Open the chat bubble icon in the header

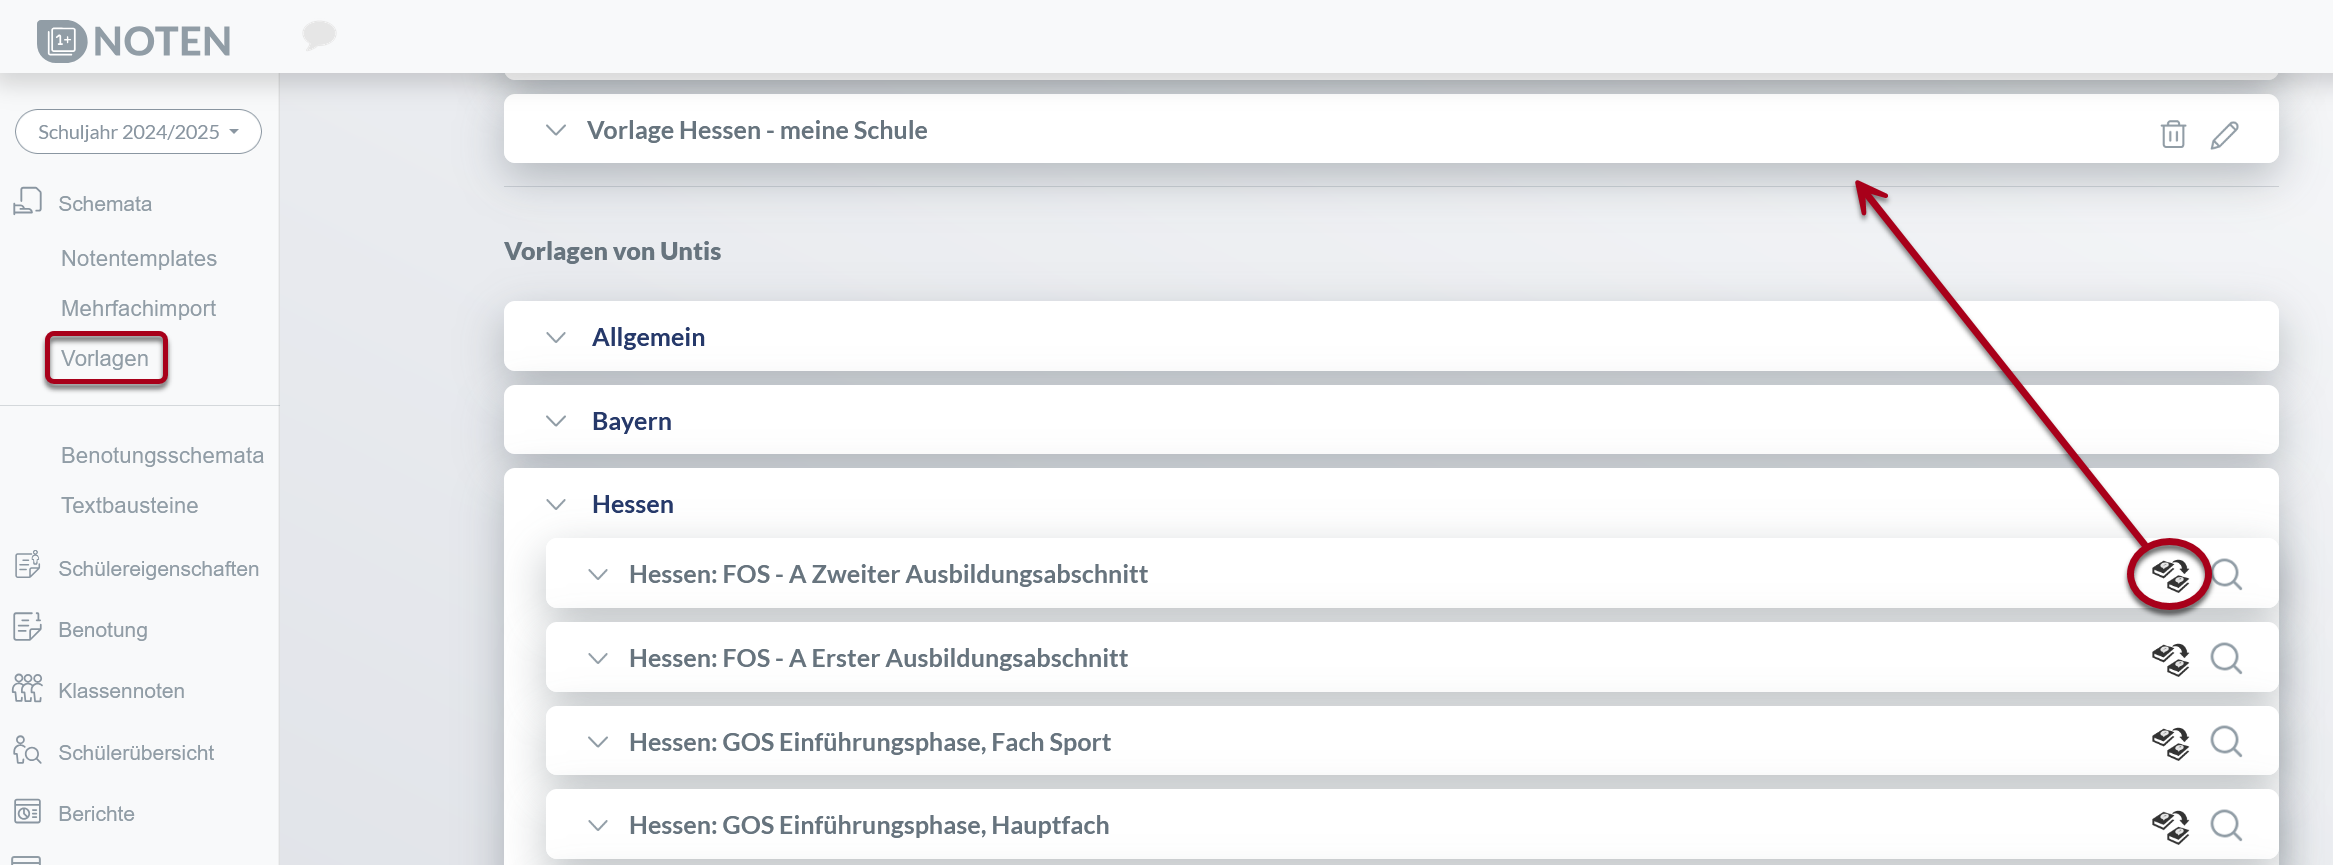[320, 35]
